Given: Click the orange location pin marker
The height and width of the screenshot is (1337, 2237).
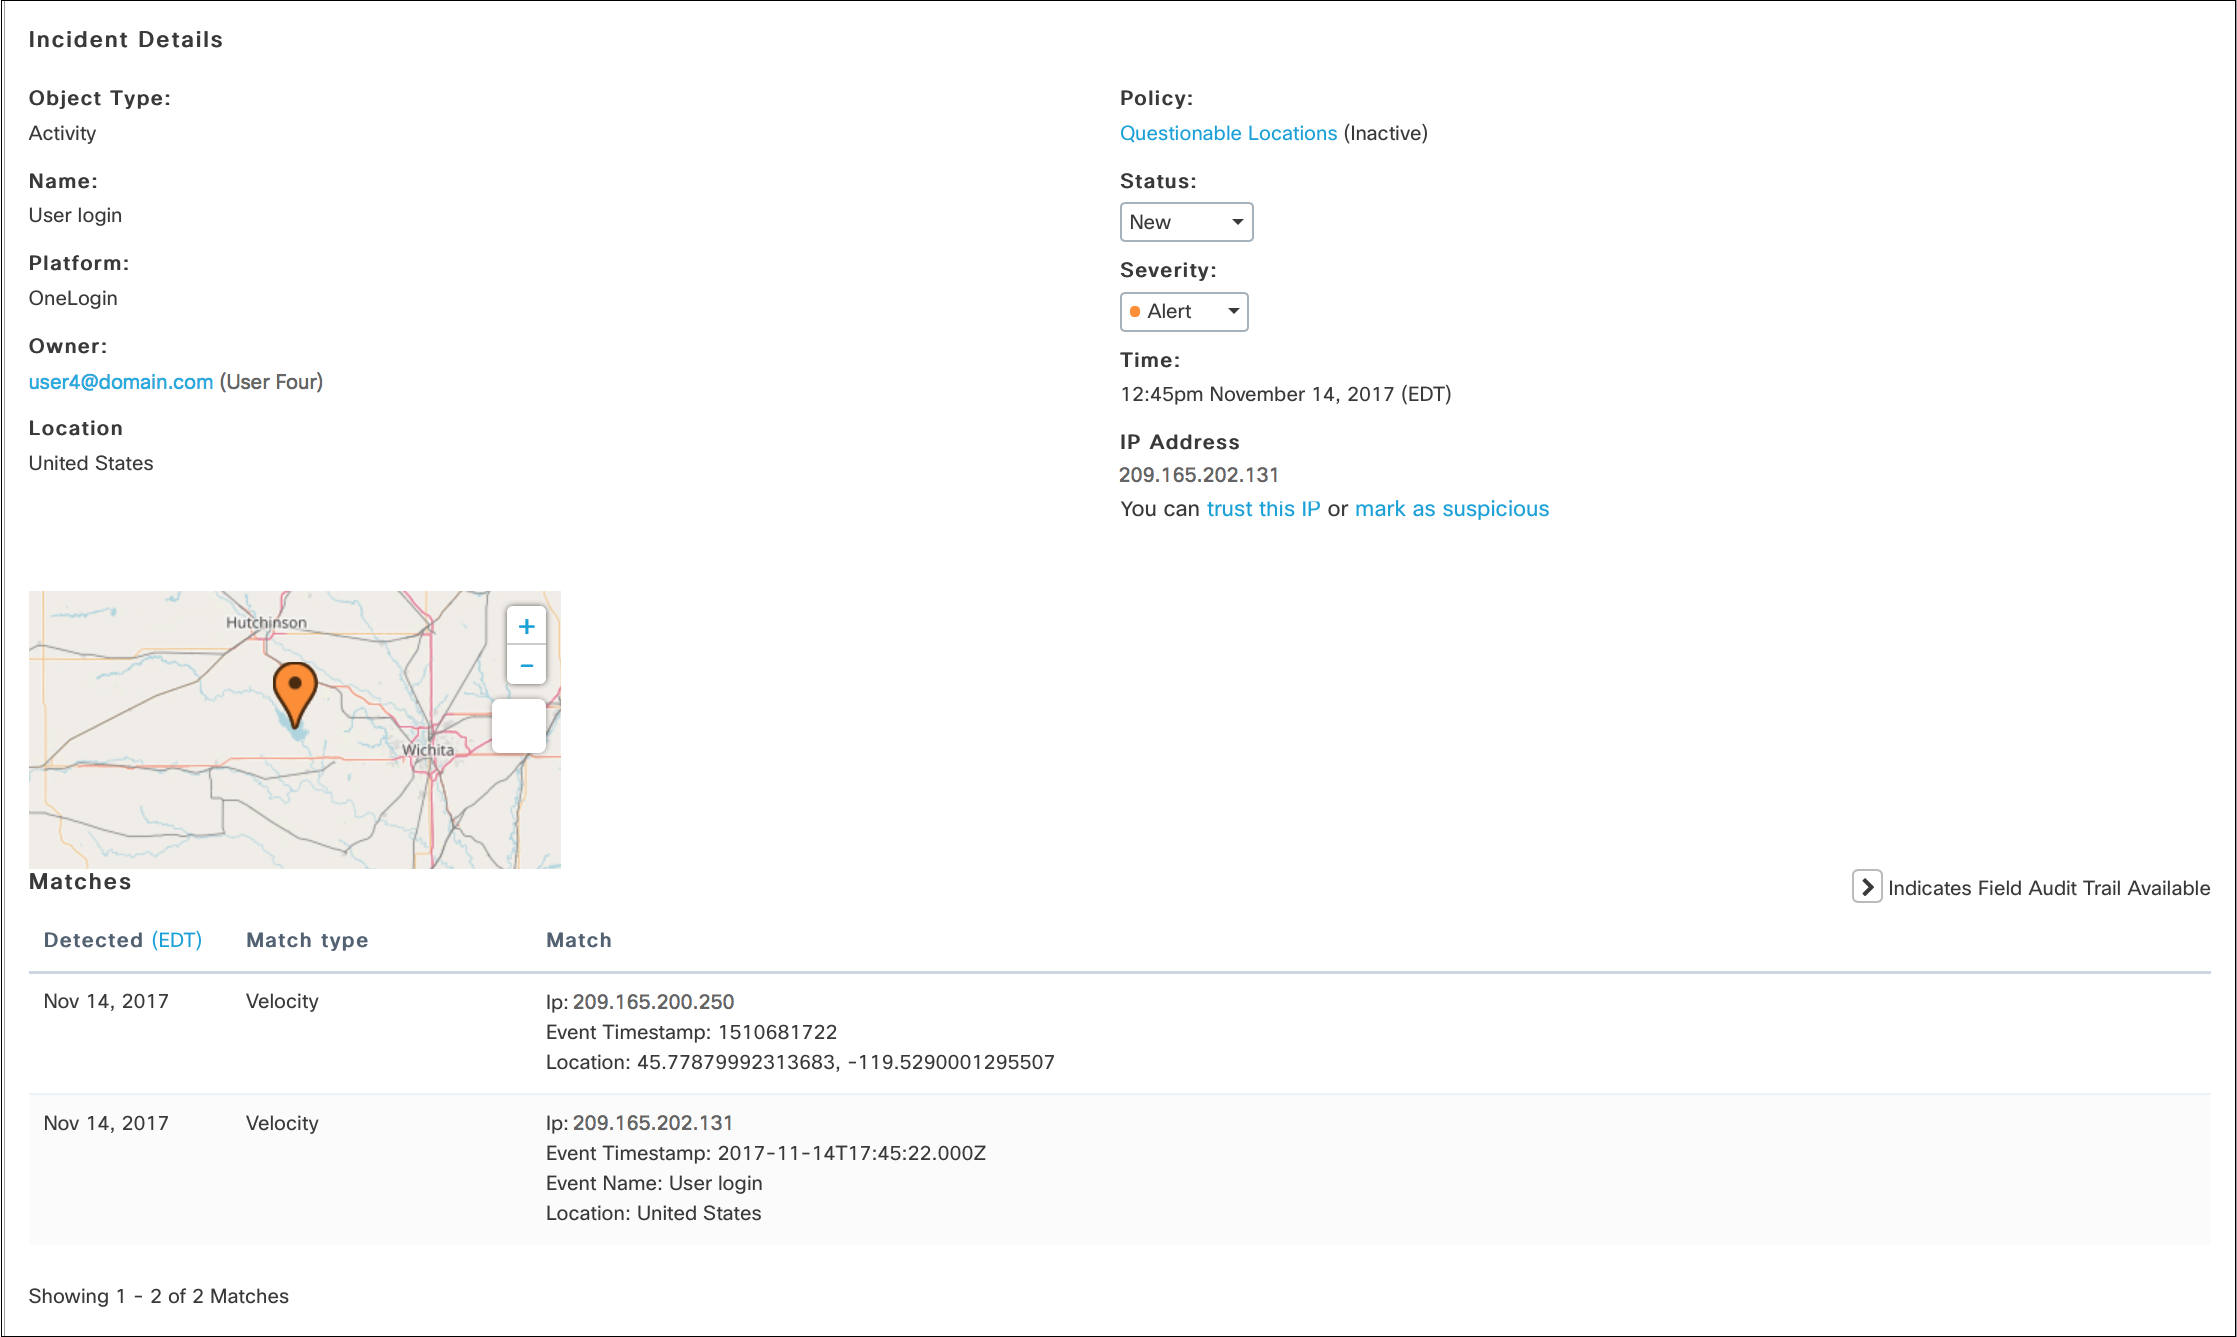Looking at the screenshot, I should [x=295, y=688].
